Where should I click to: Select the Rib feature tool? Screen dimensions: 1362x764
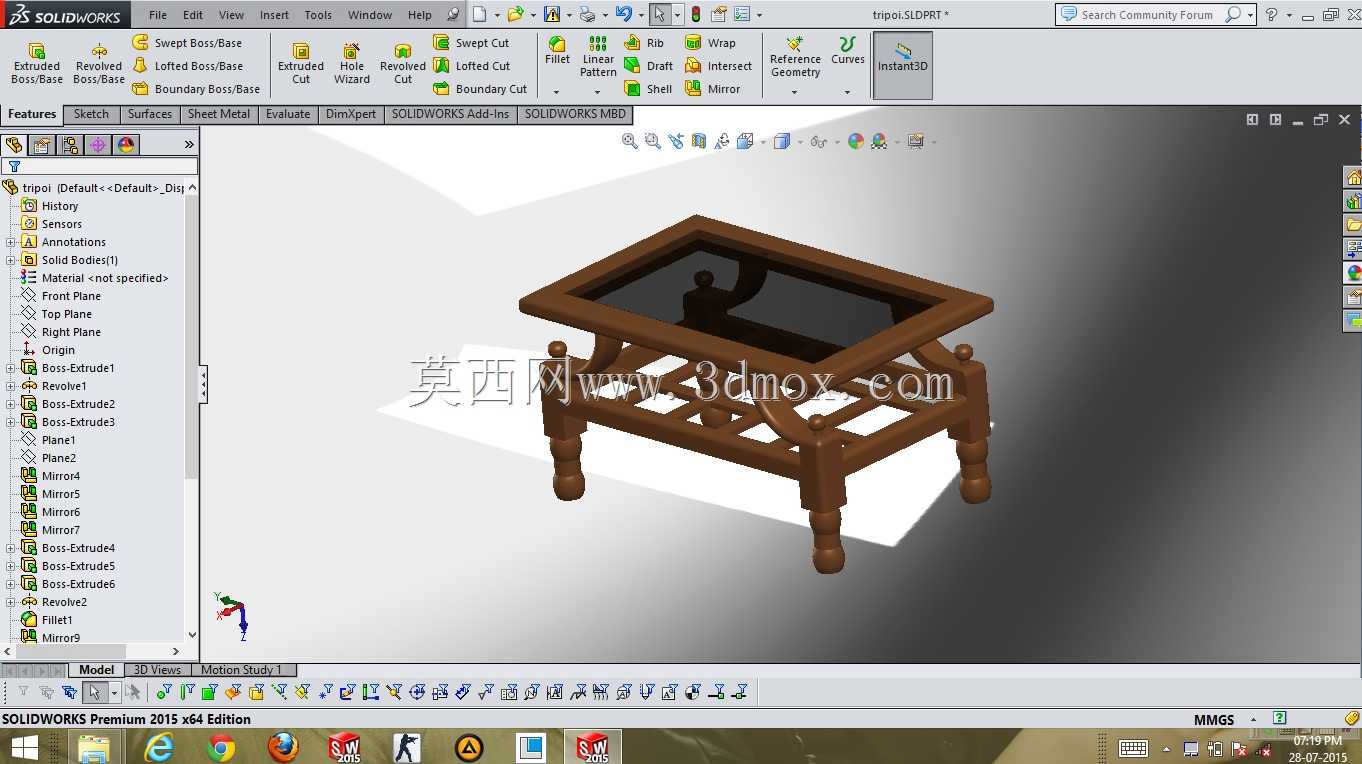coord(644,43)
